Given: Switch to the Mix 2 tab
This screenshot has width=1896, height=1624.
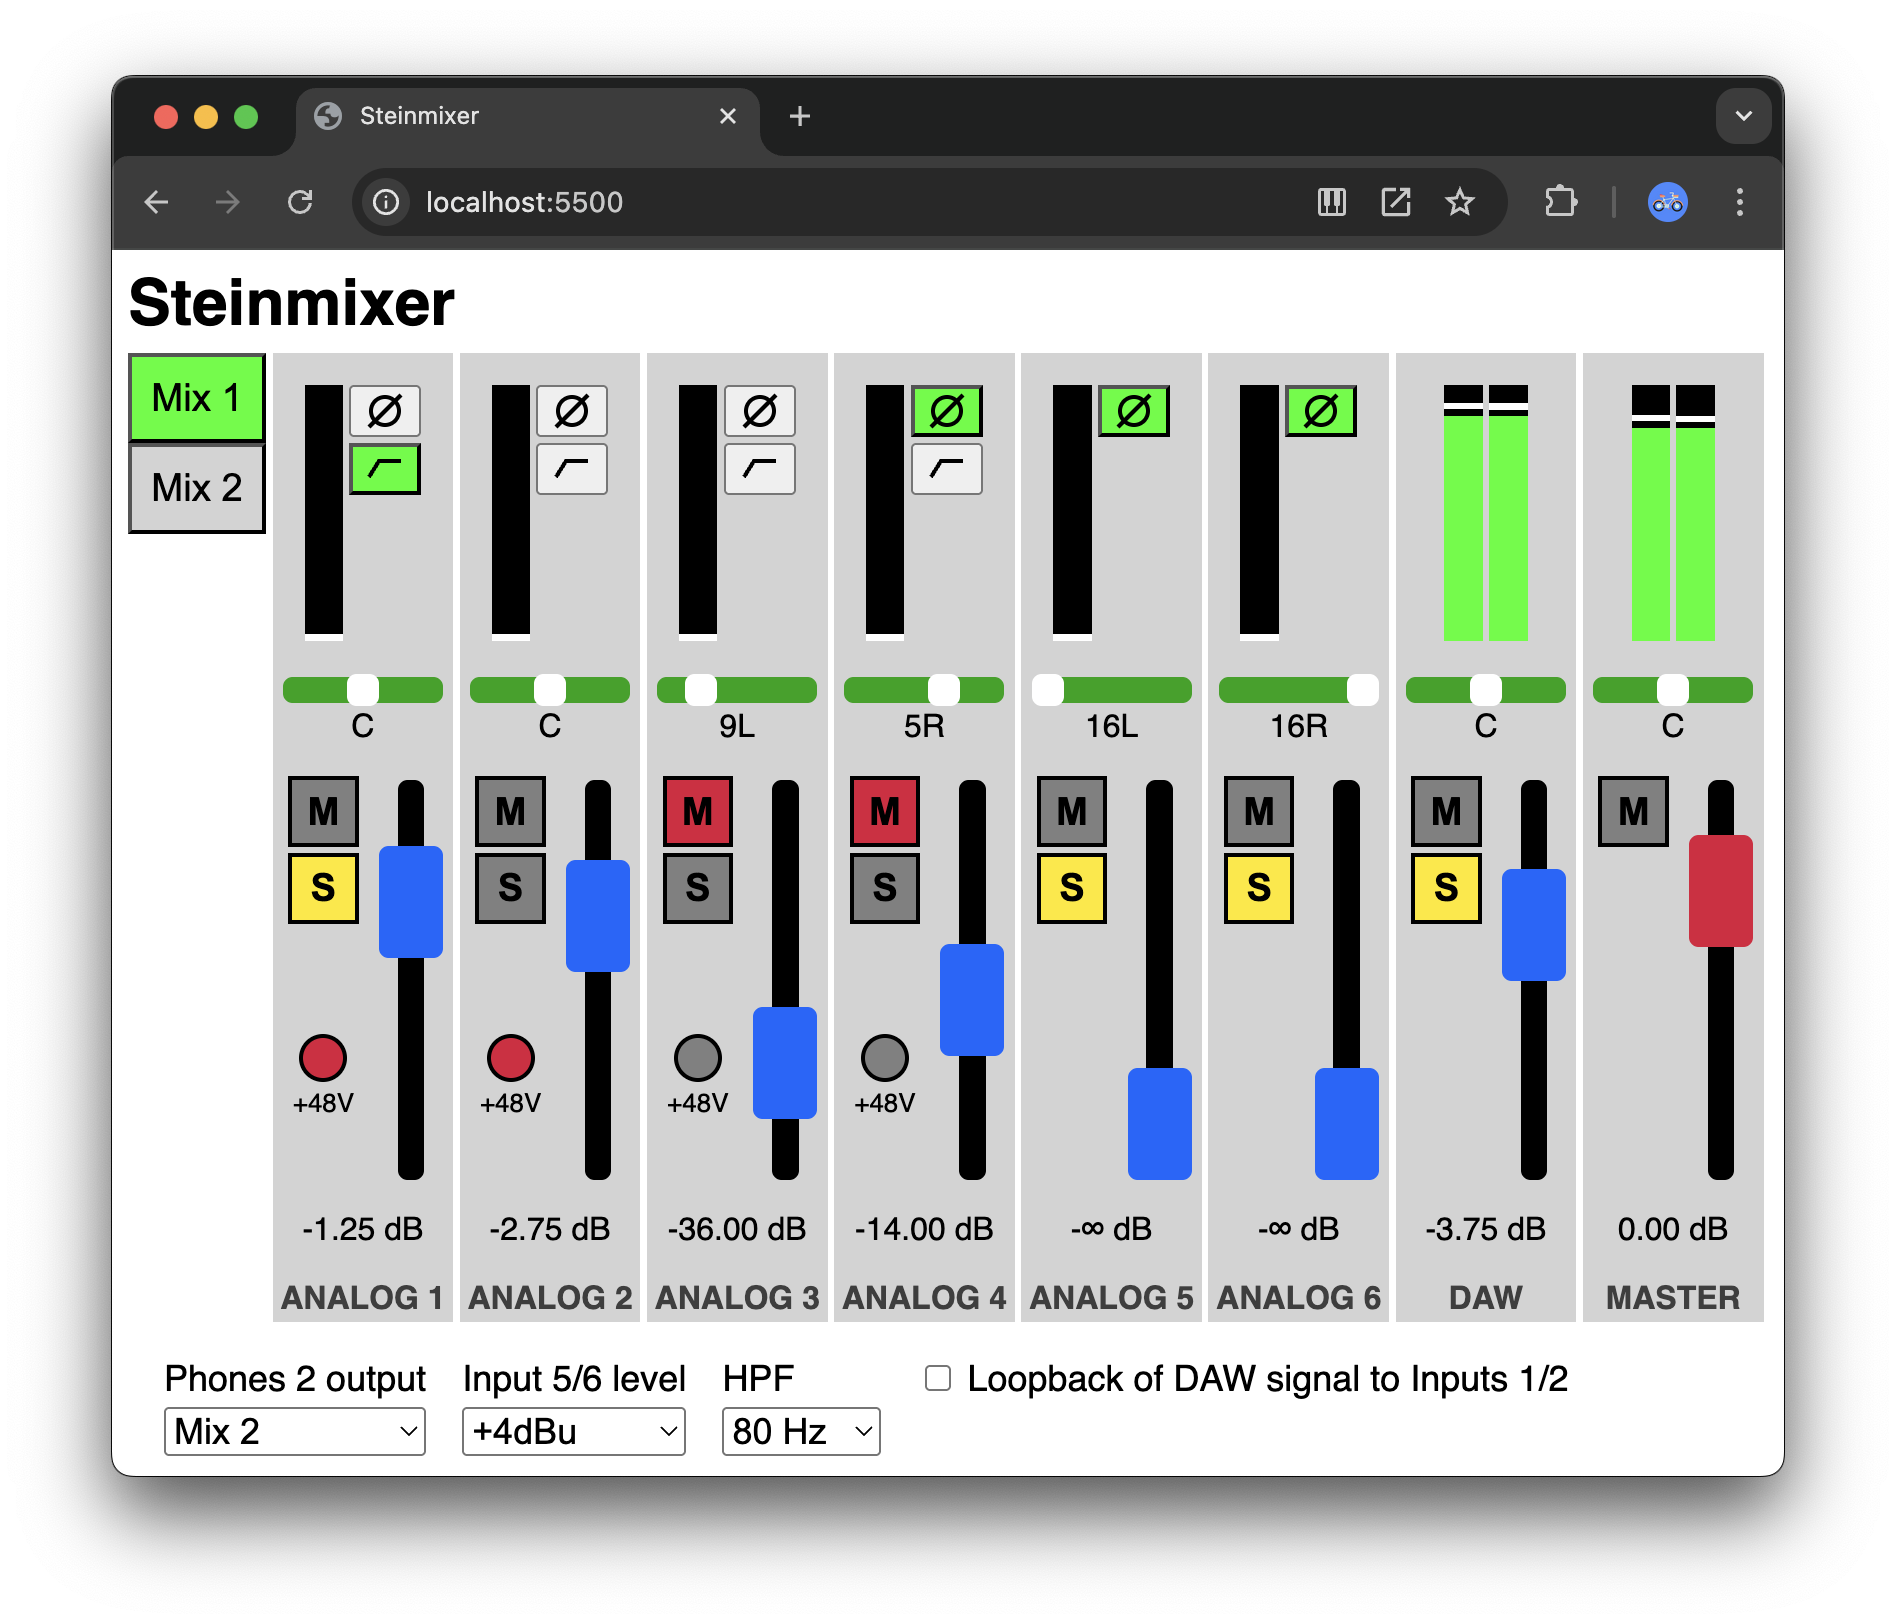Looking at the screenshot, I should tap(197, 488).
